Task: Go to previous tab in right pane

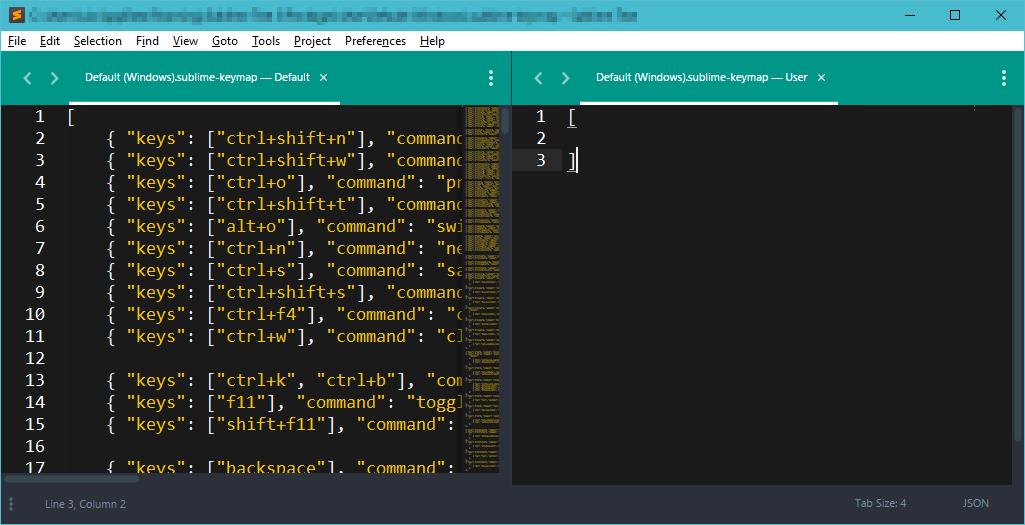Action: [x=538, y=78]
